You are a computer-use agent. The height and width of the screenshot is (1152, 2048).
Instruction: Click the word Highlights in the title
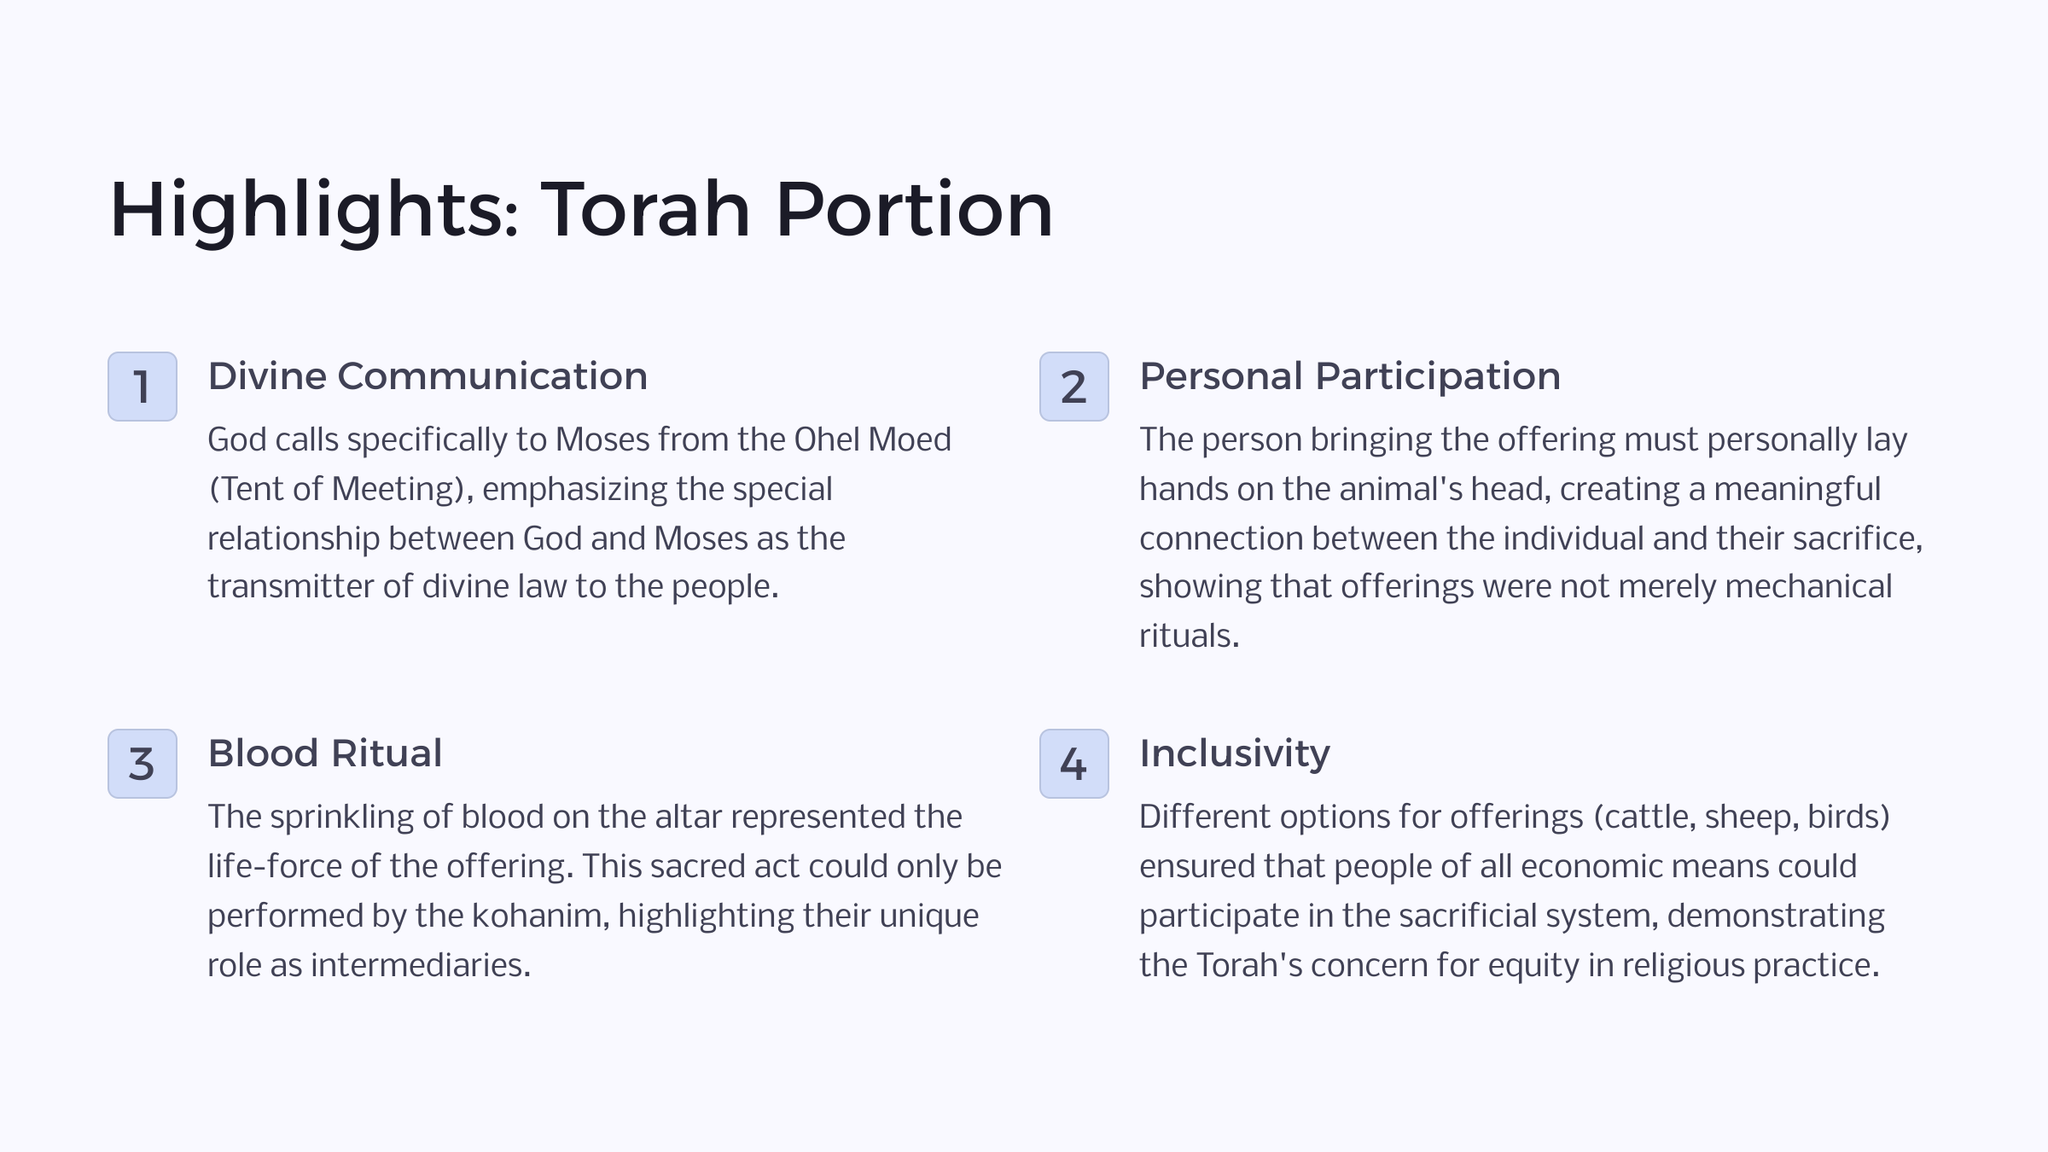pyautogui.click(x=314, y=210)
